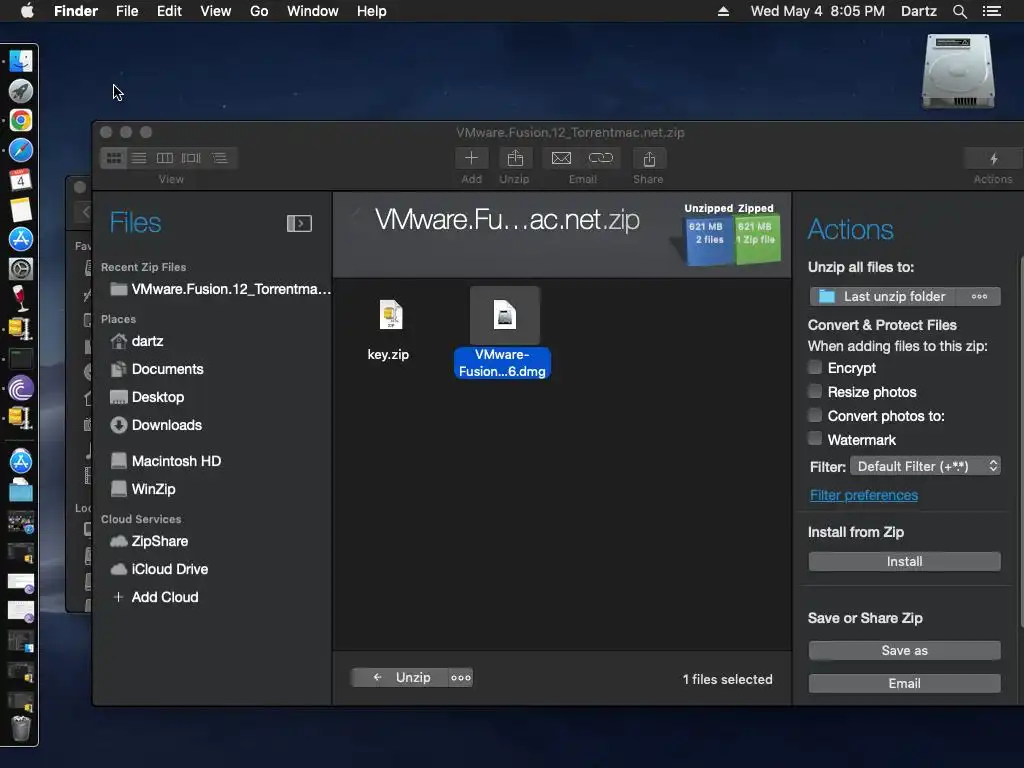The image size is (1024, 768).
Task: Click the Zipped green size box
Action: [x=757, y=240]
